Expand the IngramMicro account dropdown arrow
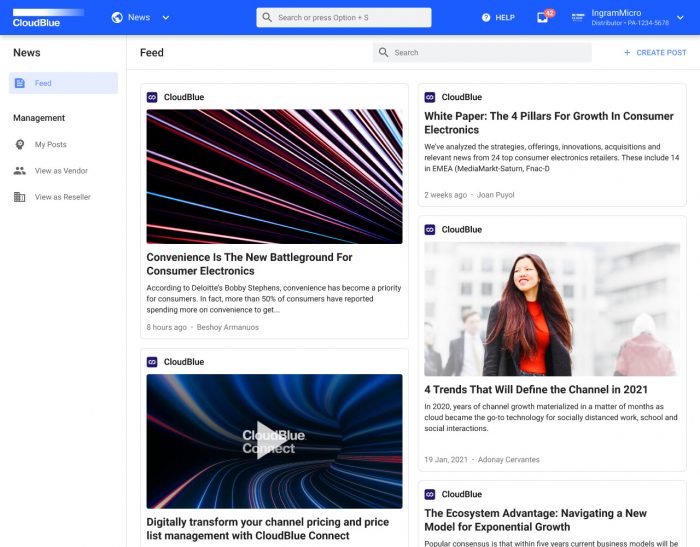The height and width of the screenshot is (547, 700). click(x=680, y=18)
